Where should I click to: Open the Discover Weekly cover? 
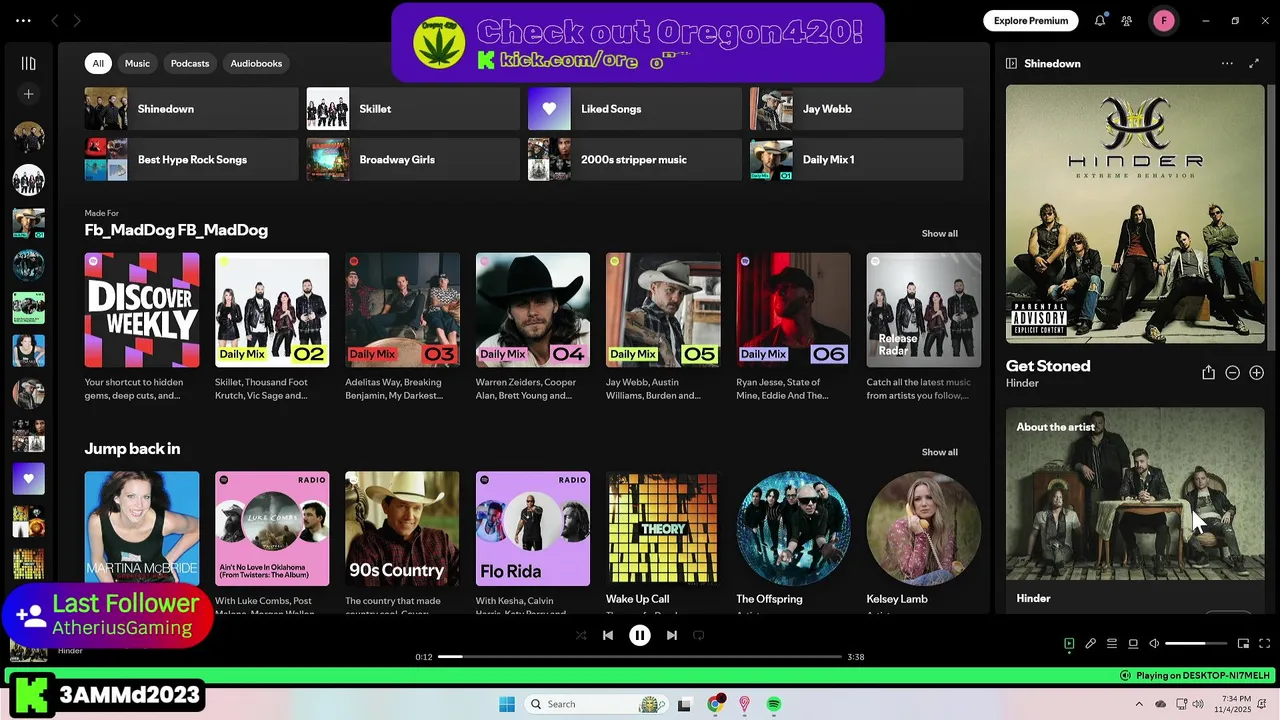142,310
